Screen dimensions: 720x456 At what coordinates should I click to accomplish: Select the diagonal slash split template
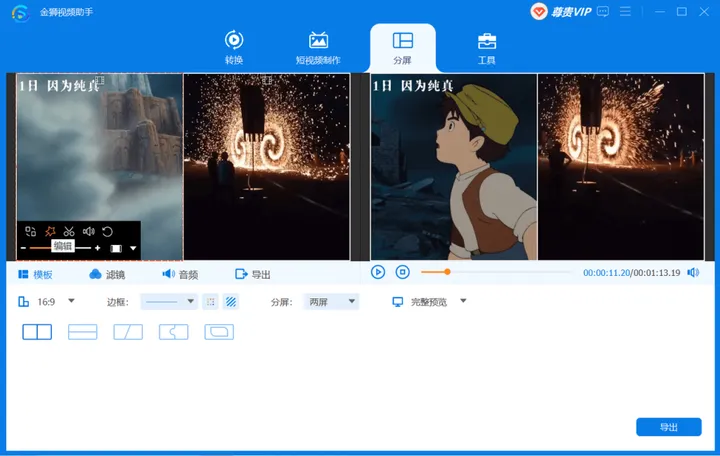(x=128, y=332)
